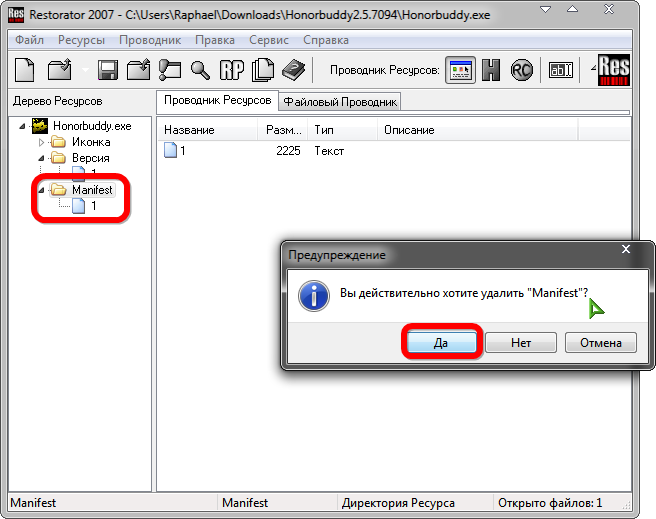The height and width of the screenshot is (519, 656).
Task: Open the Сервис menu
Action: [x=269, y=40]
